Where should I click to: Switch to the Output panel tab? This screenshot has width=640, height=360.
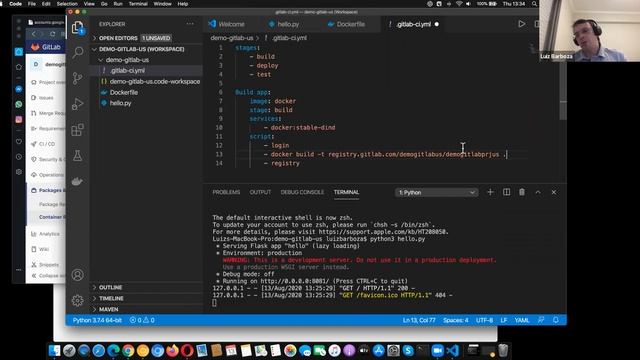pos(260,192)
